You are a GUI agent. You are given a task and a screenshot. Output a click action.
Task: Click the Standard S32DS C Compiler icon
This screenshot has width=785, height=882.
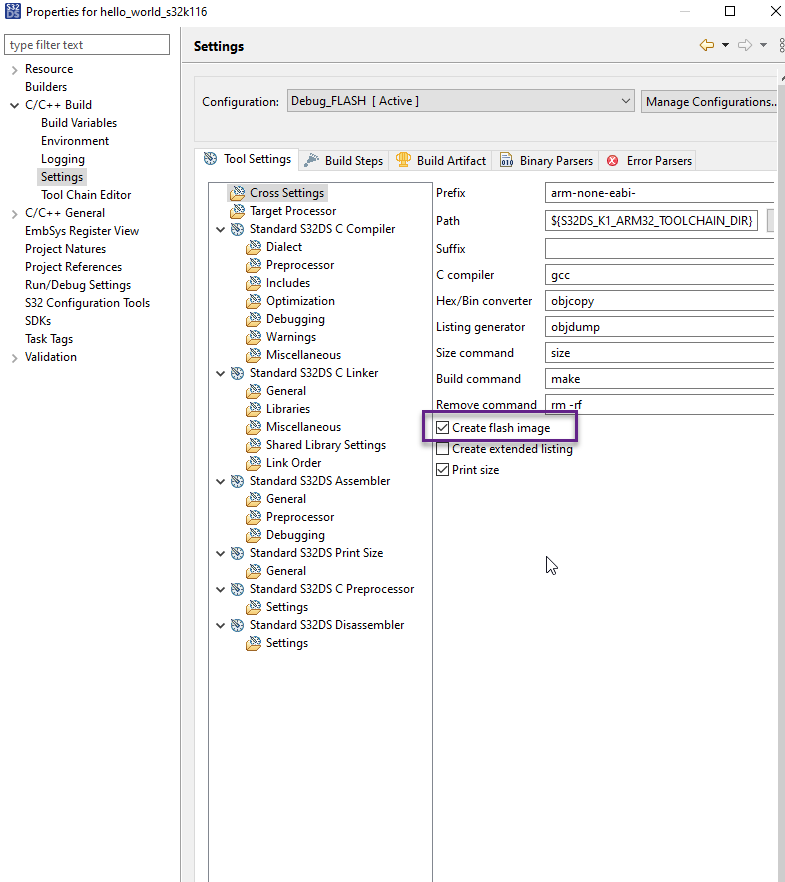click(238, 229)
